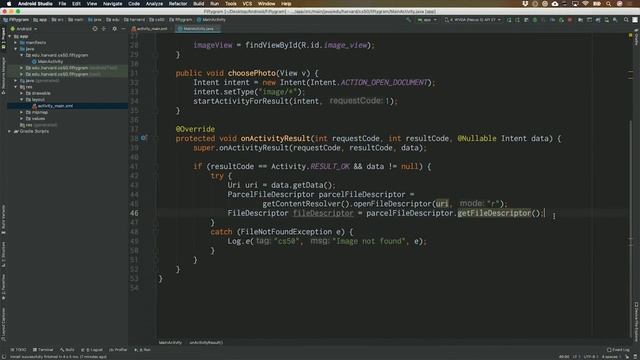Open the Navigate menu
The image size is (640, 360).
pos(112,4)
